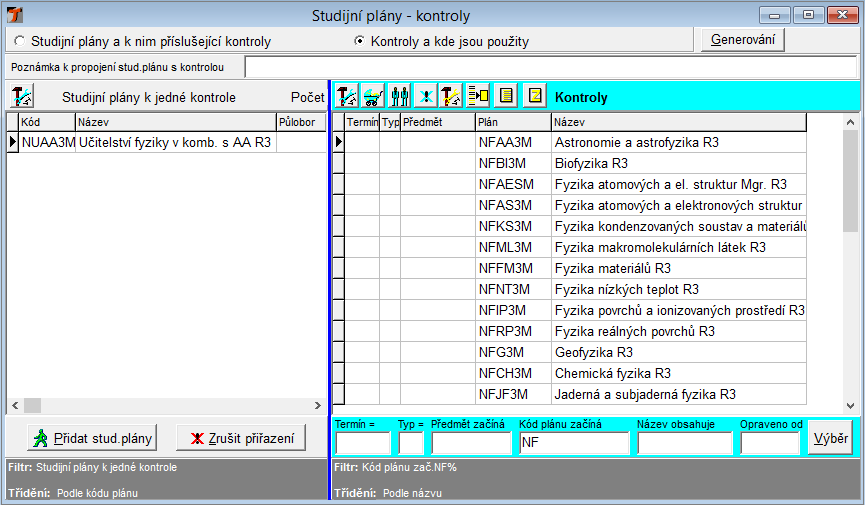Select 'Studijní plány a k nim příslušející kontroly'
Image resolution: width=865 pixels, height=505 pixels.
(x=21, y=42)
